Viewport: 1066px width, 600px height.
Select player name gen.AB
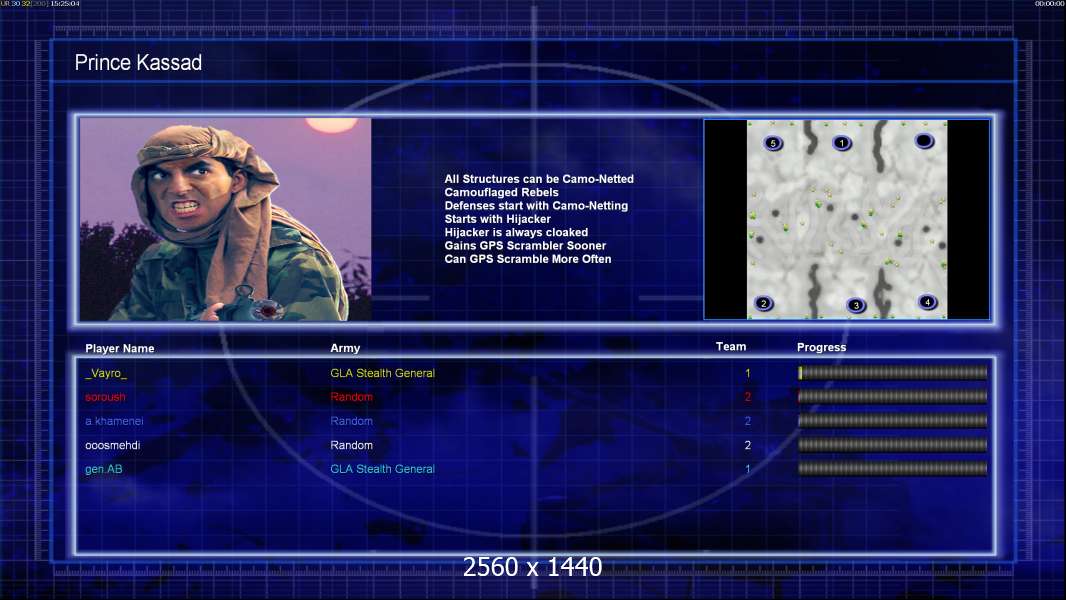click(103, 469)
